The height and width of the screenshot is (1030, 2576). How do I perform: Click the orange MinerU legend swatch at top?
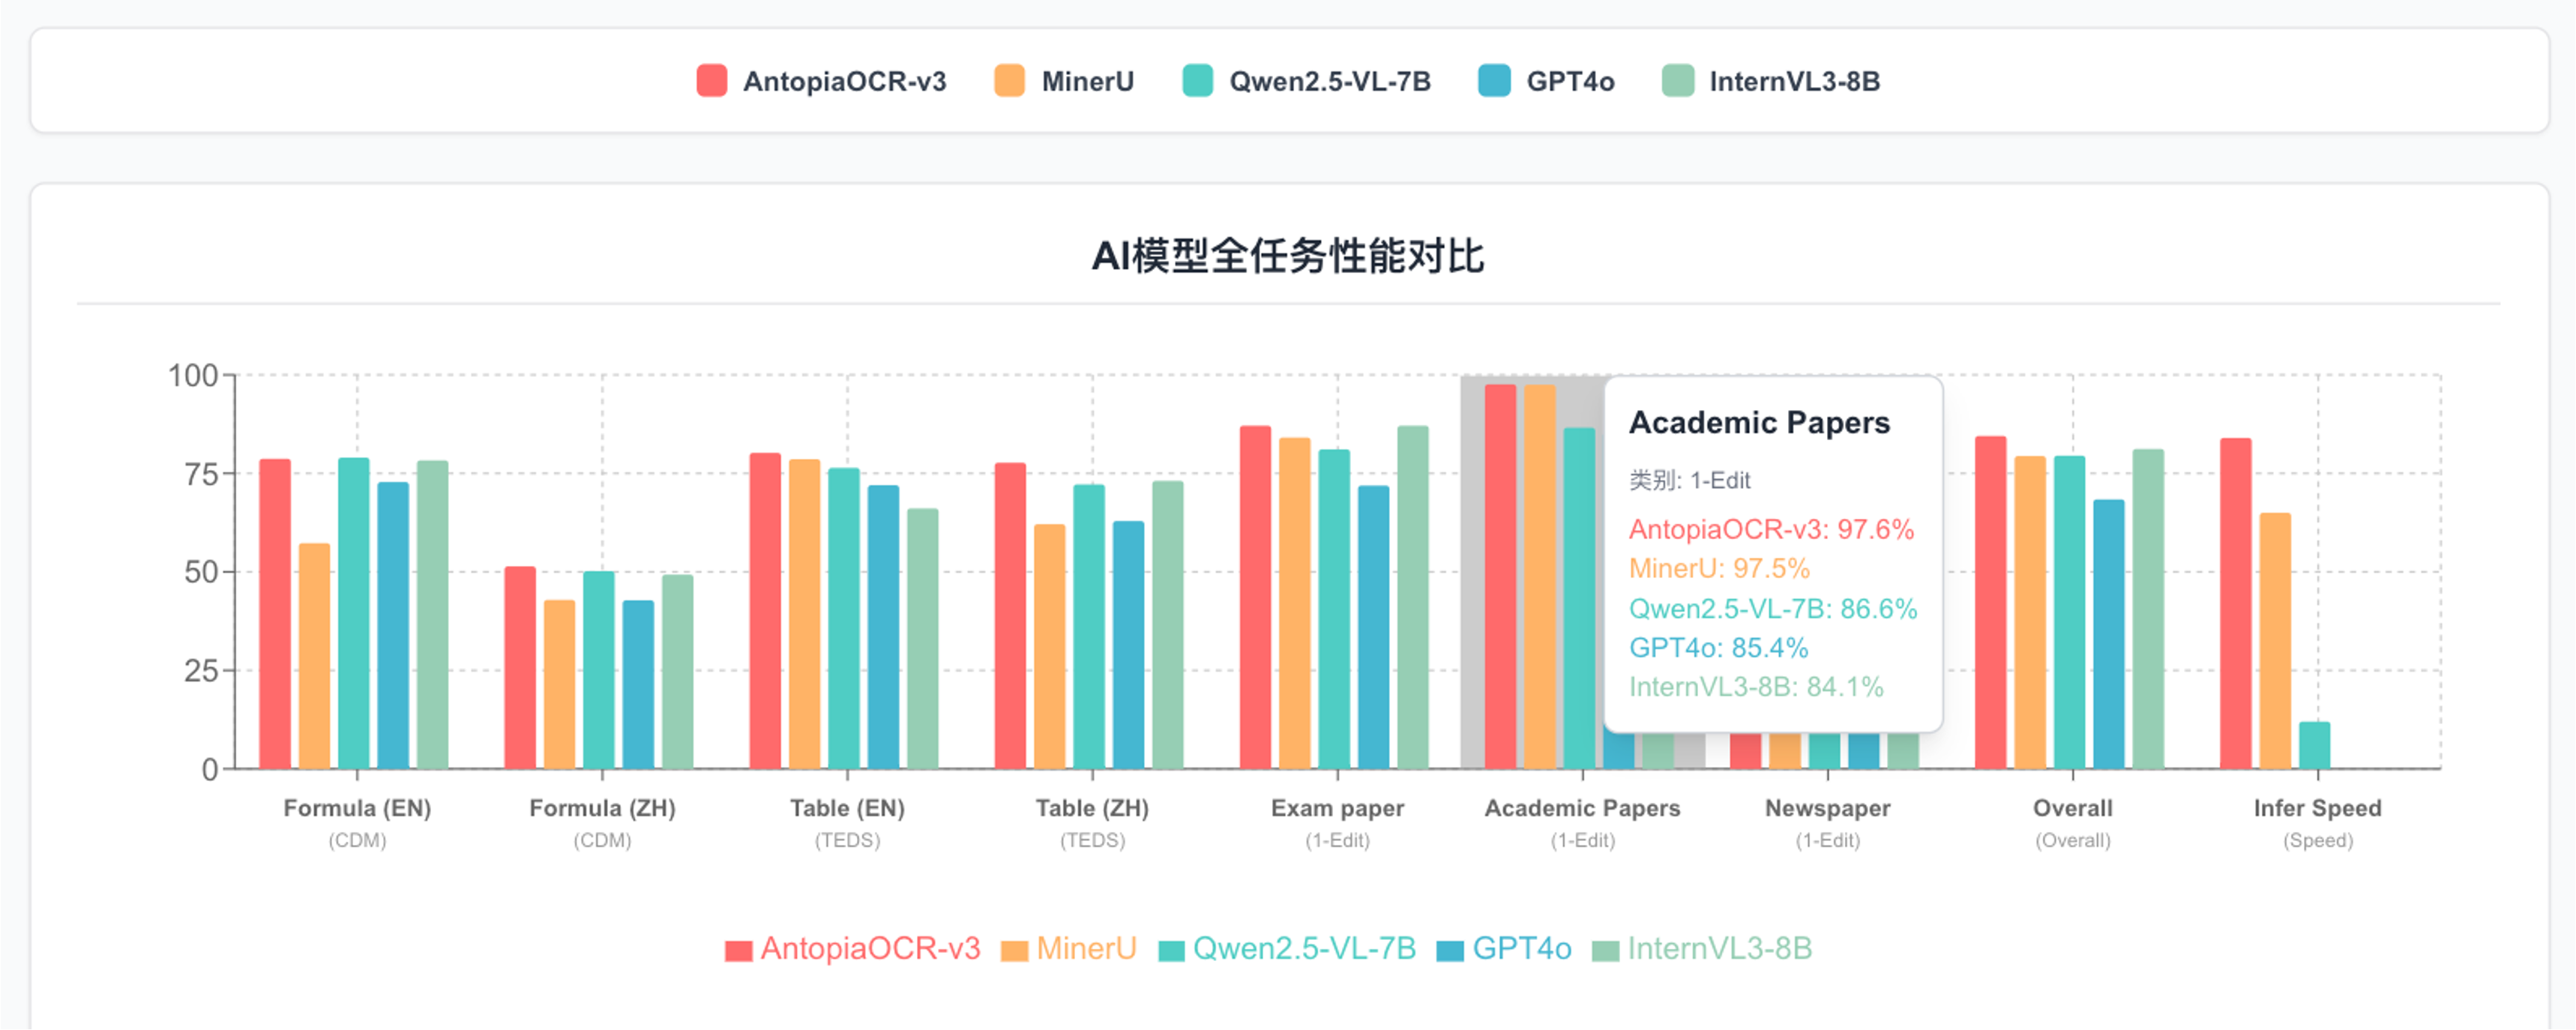(x=1008, y=81)
